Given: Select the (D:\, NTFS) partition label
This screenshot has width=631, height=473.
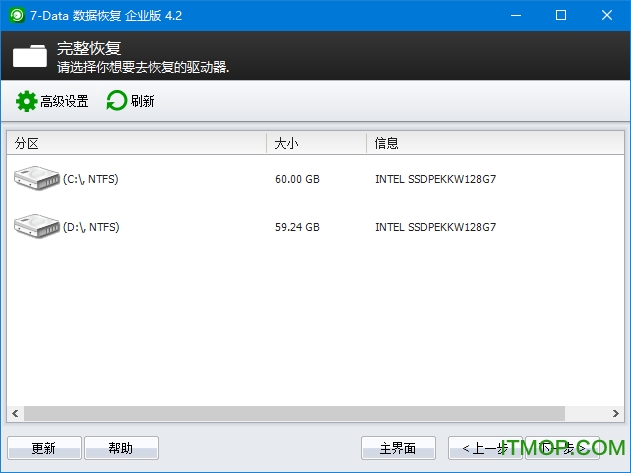Looking at the screenshot, I should tap(91, 227).
